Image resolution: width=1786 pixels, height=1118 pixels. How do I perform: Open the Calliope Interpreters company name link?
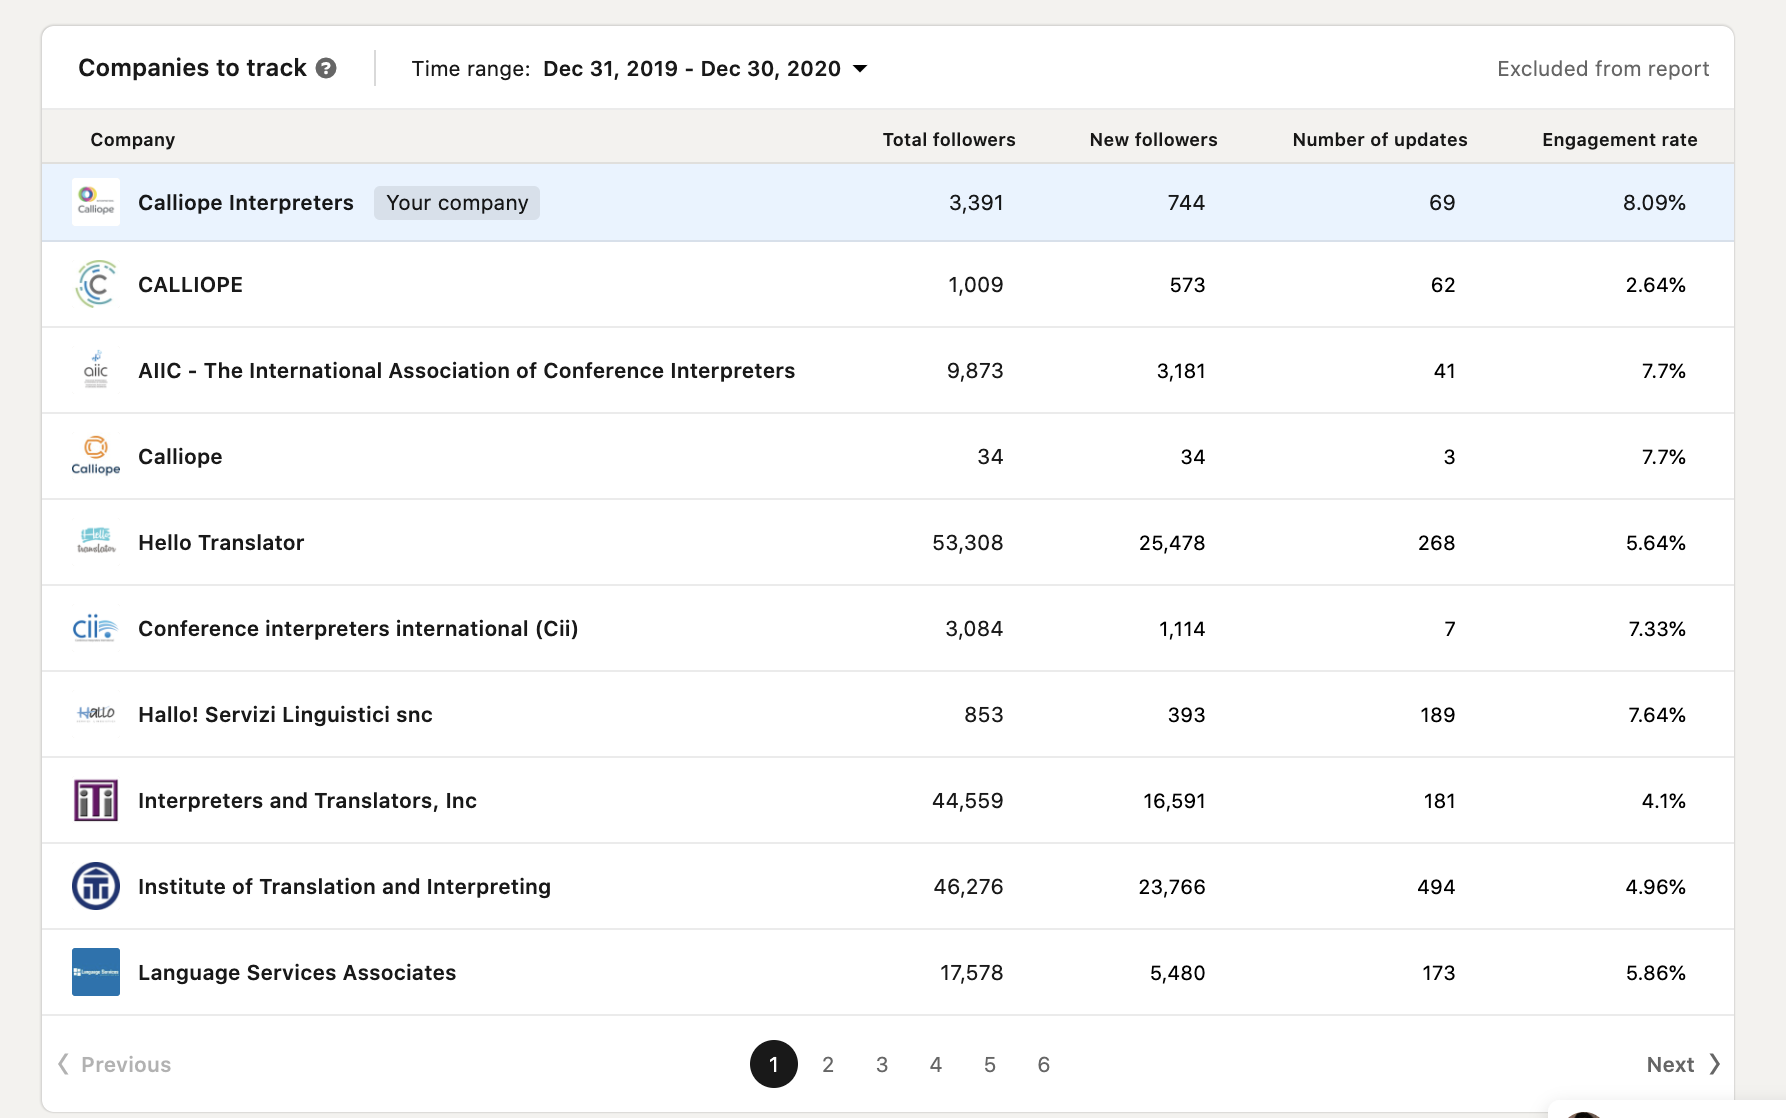(246, 202)
